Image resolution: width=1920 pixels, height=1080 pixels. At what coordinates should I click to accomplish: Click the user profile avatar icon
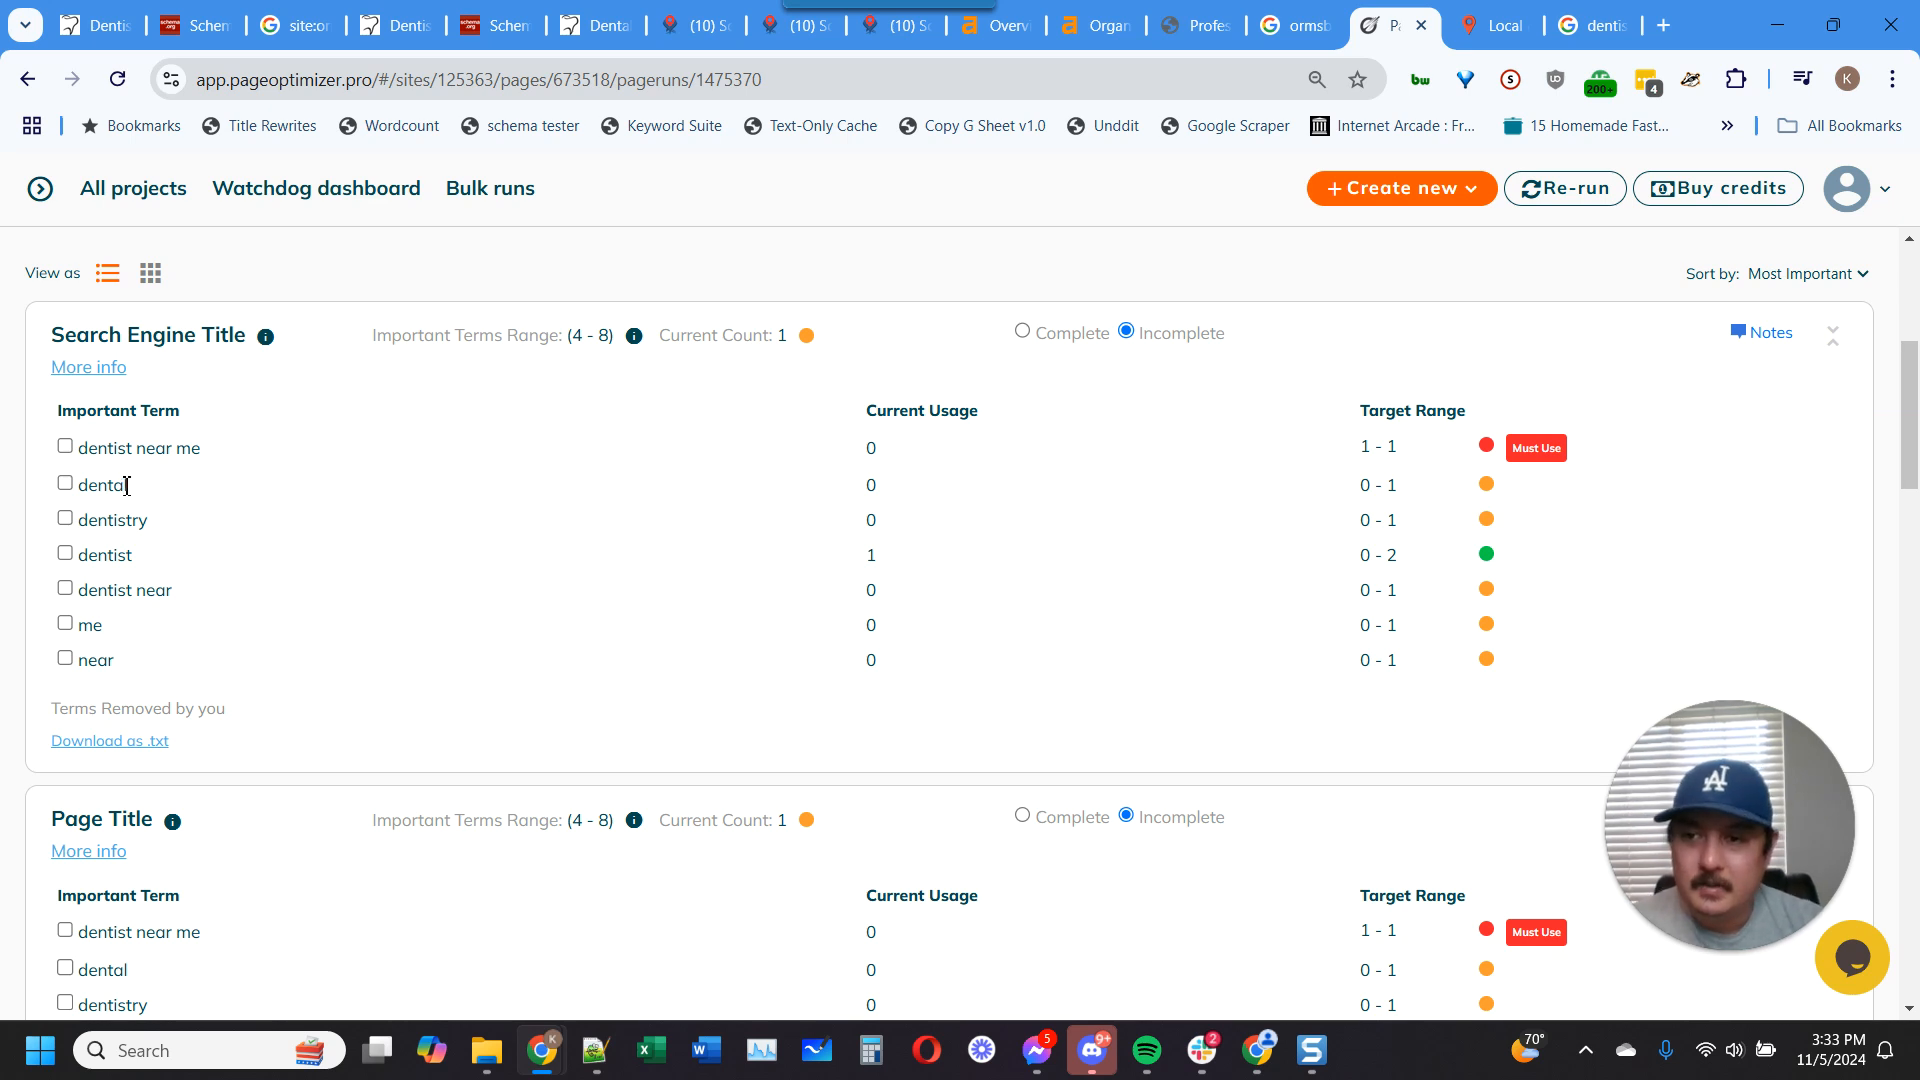1845,187
